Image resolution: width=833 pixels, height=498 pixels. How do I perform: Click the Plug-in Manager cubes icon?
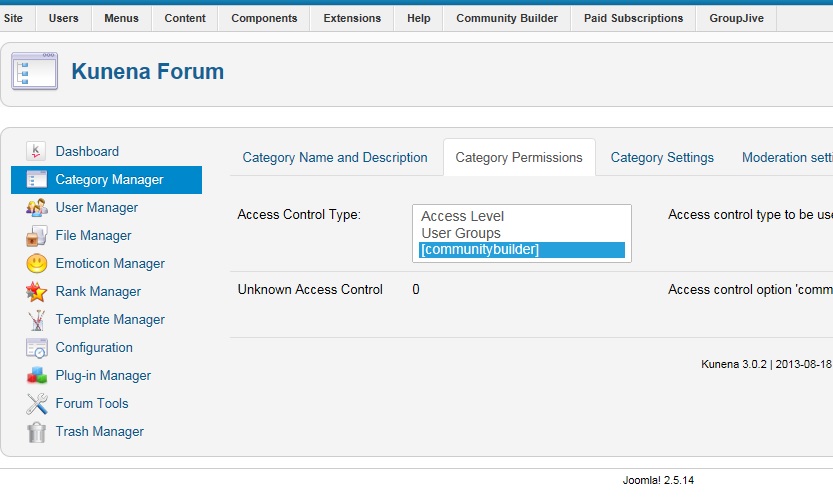click(36, 376)
